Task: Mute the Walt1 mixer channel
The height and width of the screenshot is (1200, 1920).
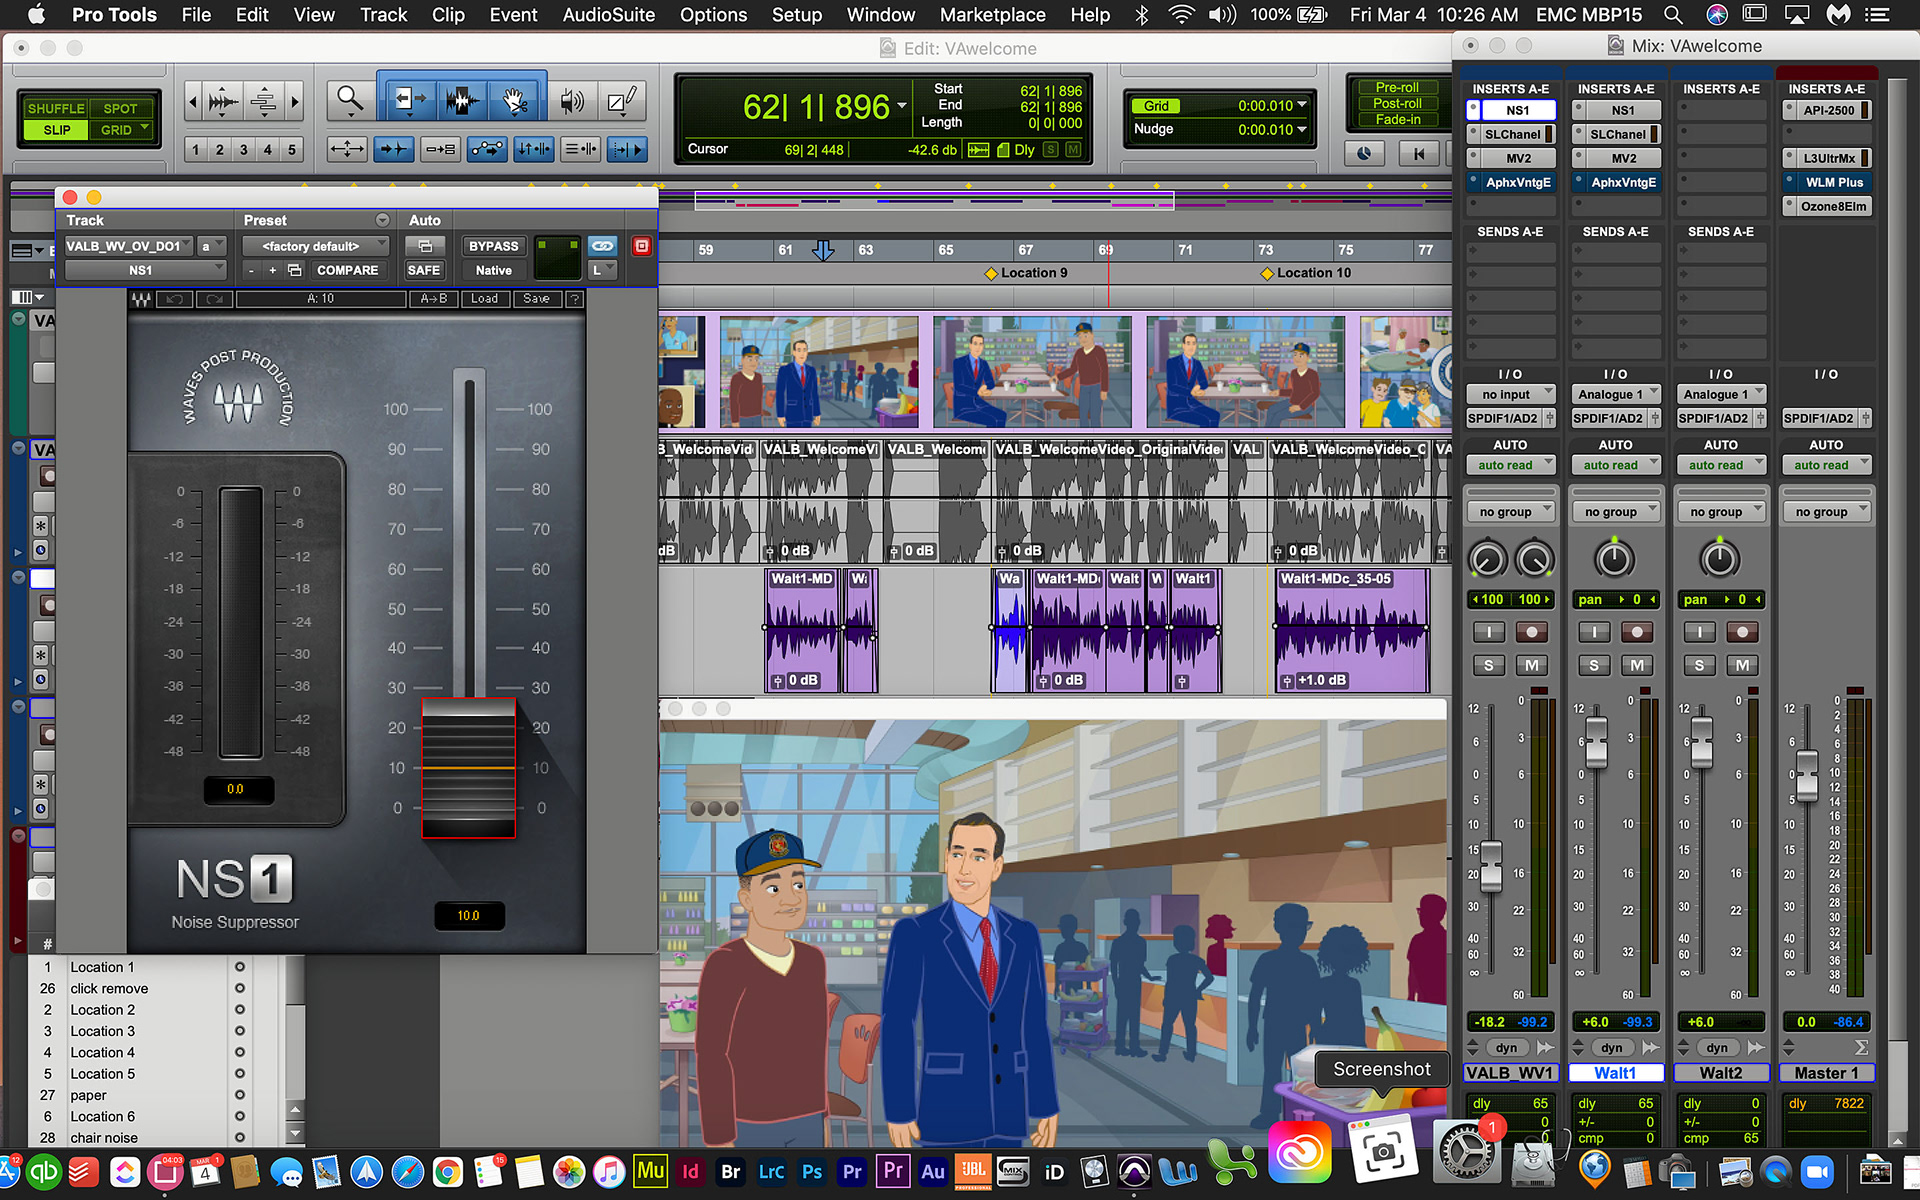Action: [x=1637, y=665]
